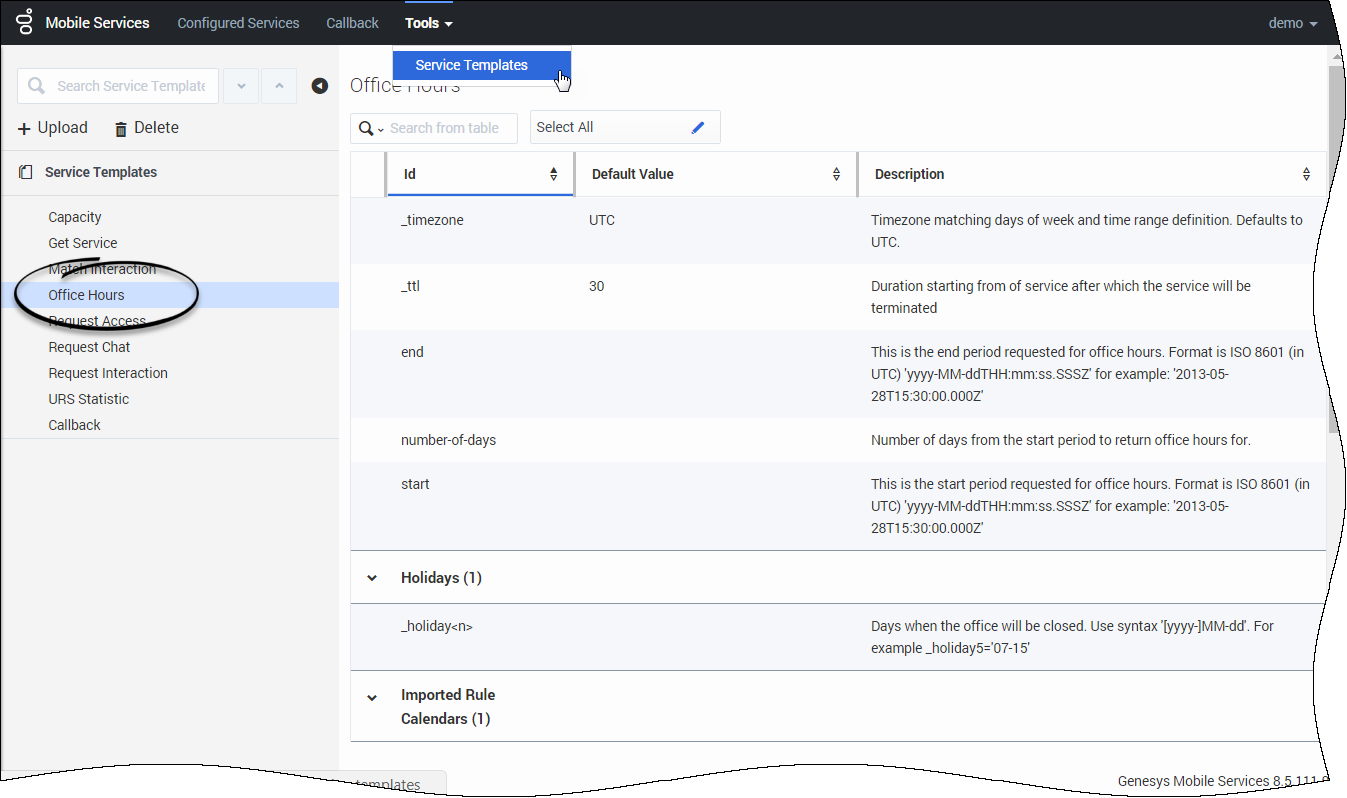Sort table by Id column arrows

point(554,174)
